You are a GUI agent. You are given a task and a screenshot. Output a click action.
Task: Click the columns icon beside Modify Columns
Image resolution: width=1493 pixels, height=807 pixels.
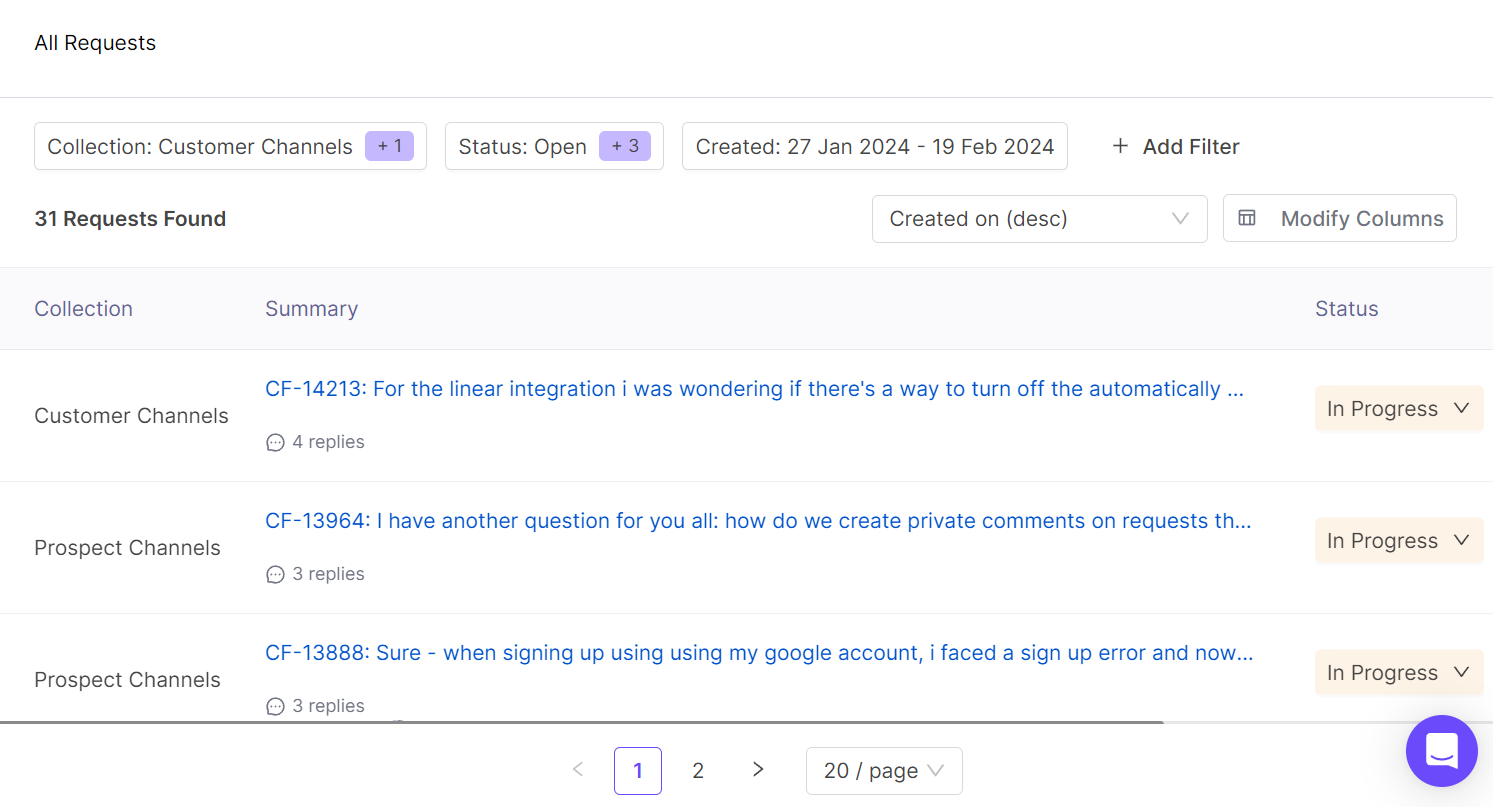[x=1247, y=218]
